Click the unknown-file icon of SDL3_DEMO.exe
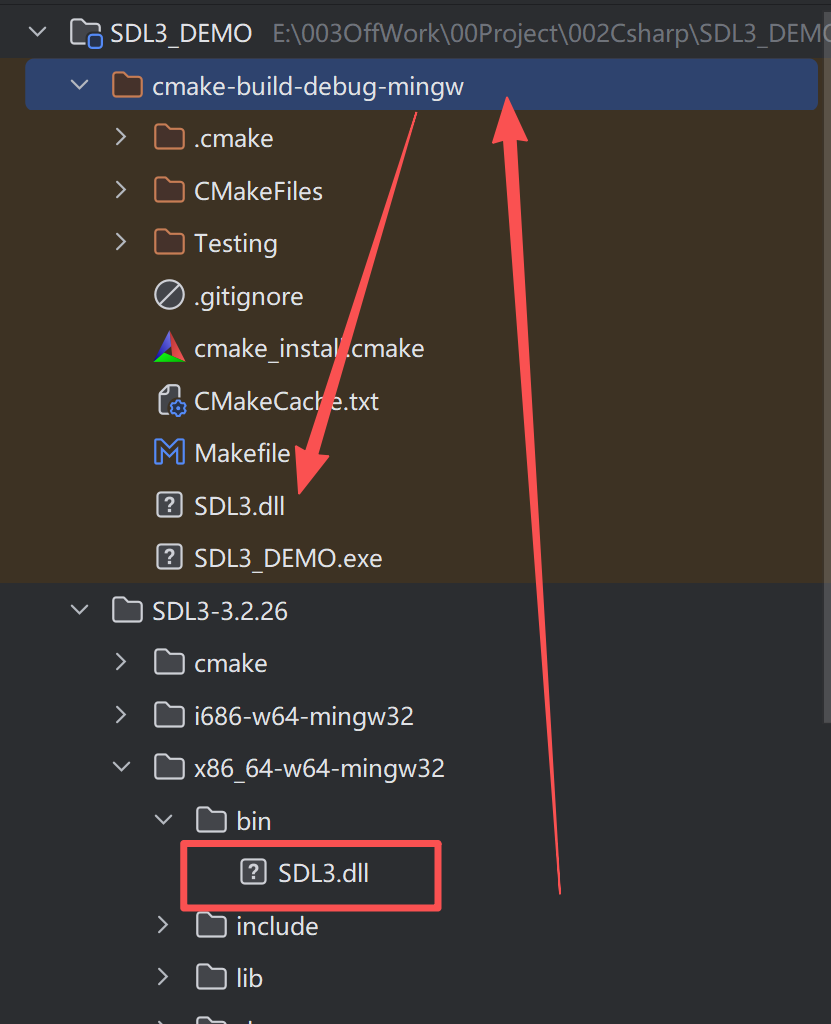This screenshot has width=831, height=1024. pyautogui.click(x=169, y=558)
